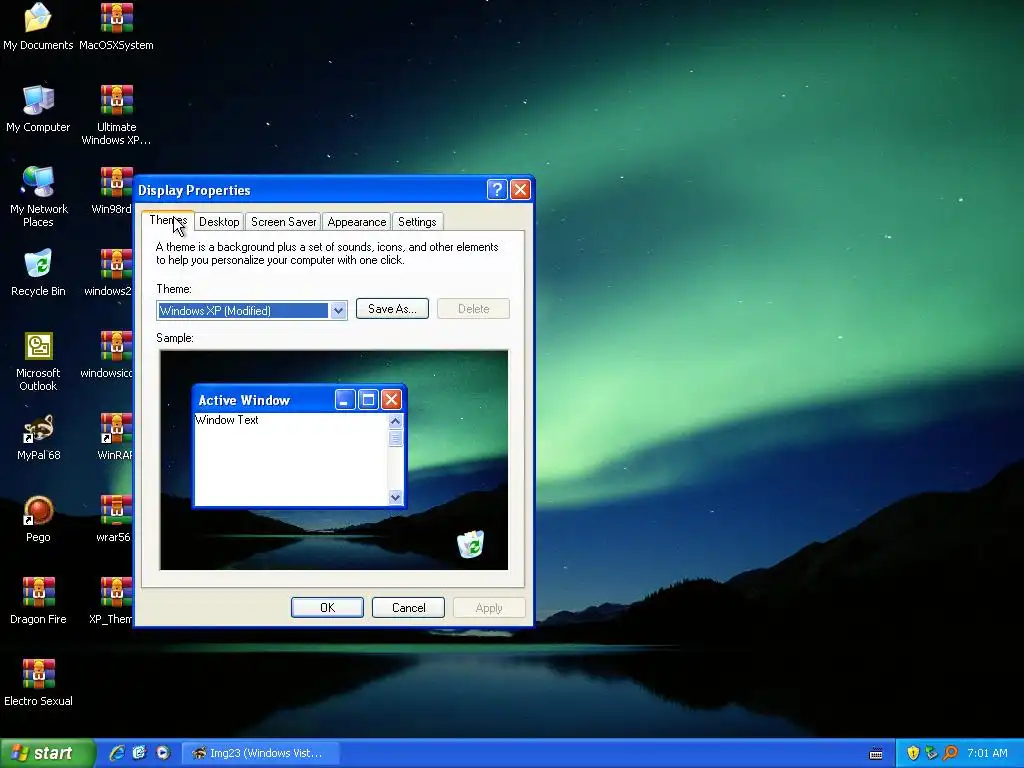Click the second Quick Launch browser icon

click(139, 753)
